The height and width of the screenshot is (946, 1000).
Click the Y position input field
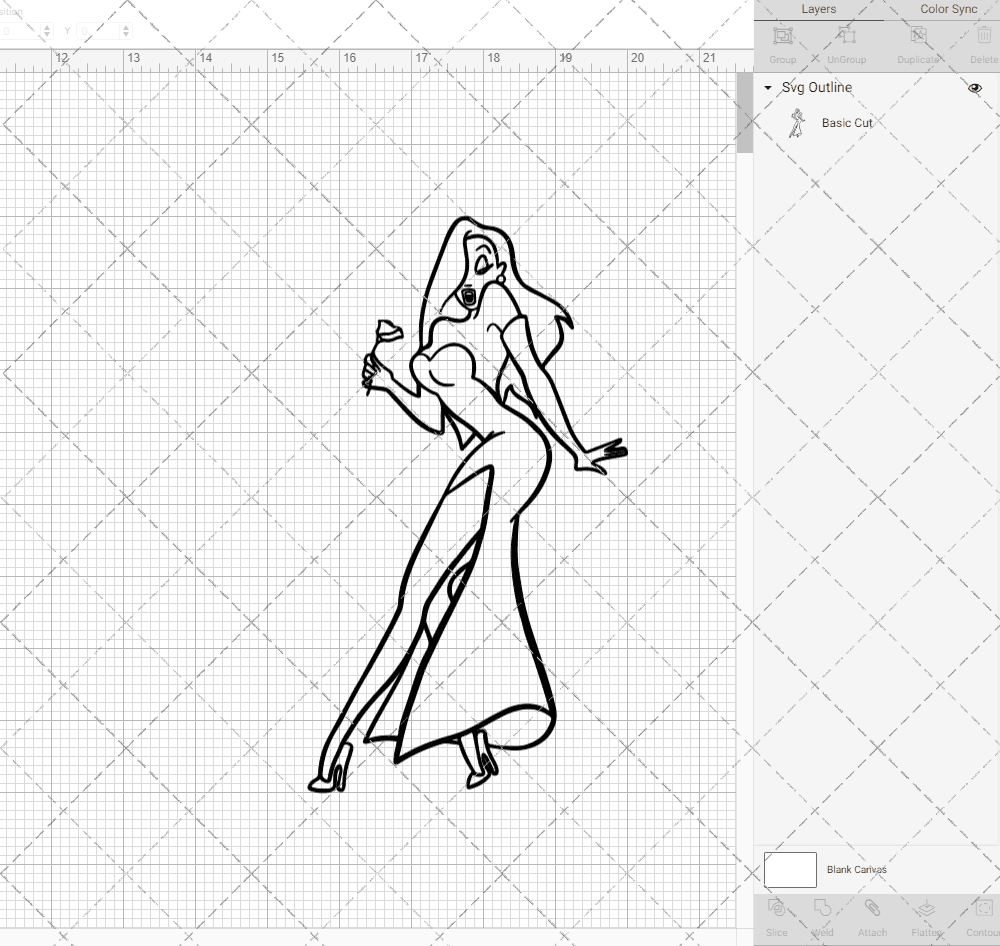(x=100, y=30)
